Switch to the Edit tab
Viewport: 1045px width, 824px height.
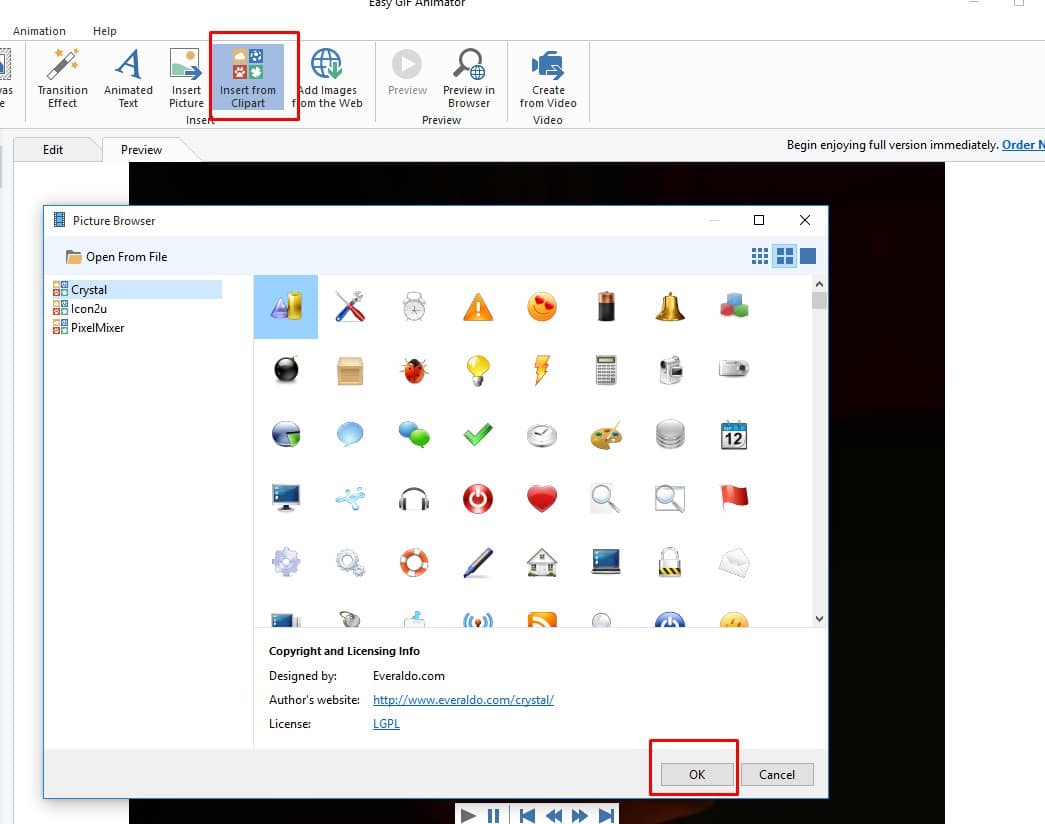[x=53, y=150]
